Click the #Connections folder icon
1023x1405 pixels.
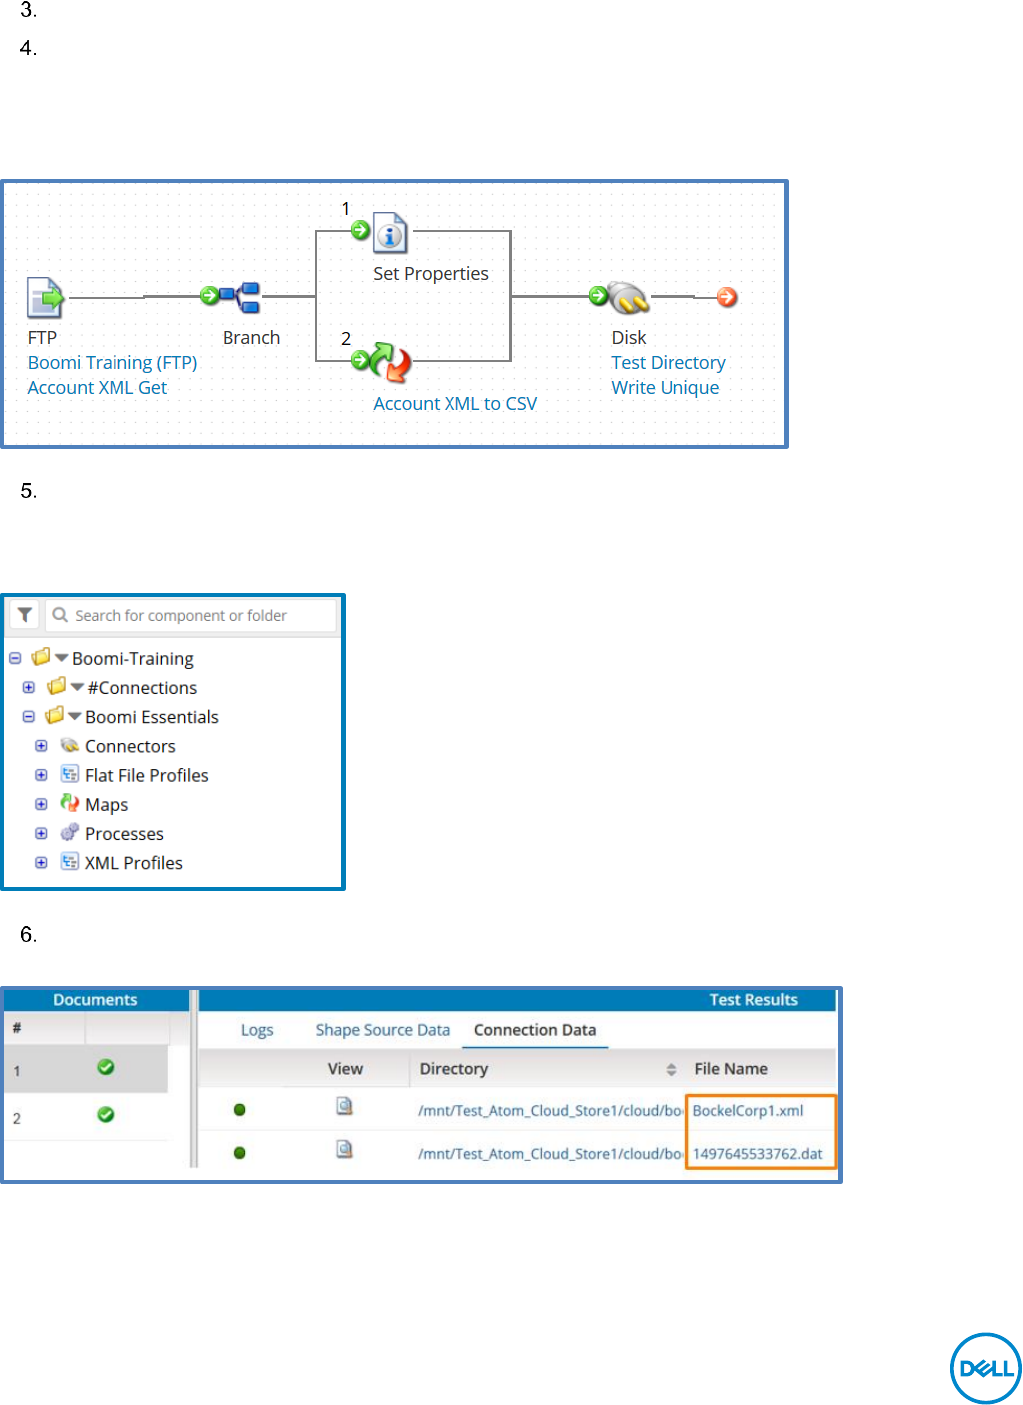[x=57, y=686]
